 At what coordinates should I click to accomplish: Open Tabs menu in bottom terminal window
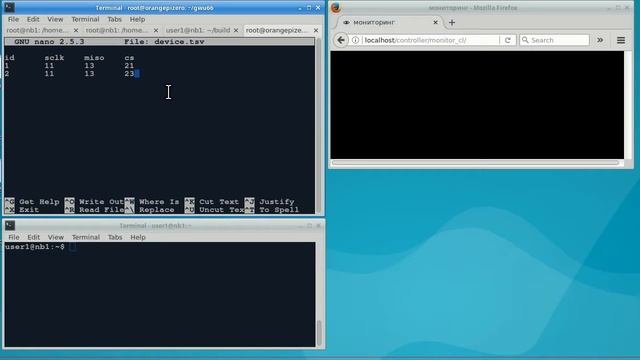(x=115, y=237)
